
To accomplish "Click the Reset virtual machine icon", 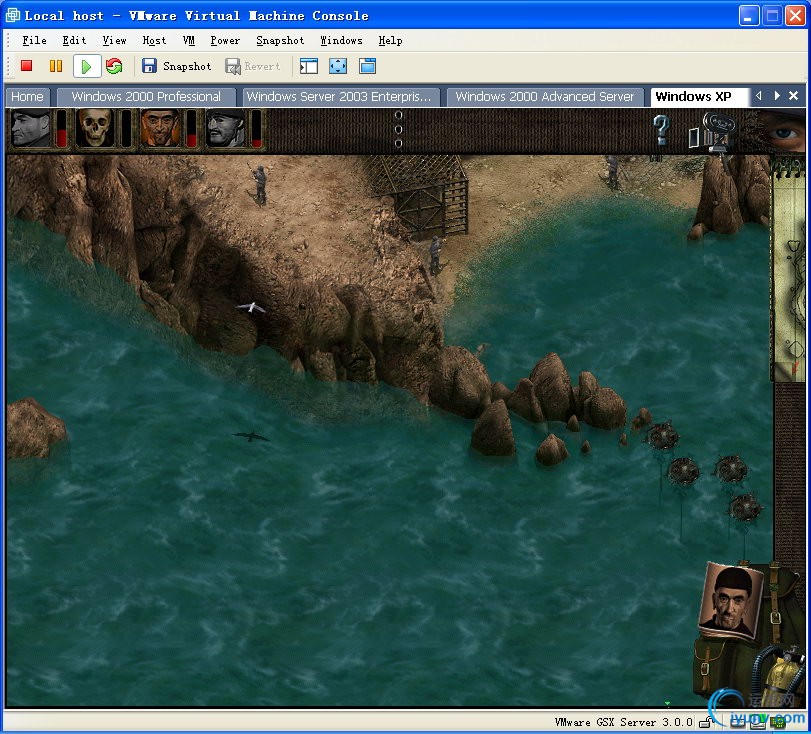I will click(114, 66).
